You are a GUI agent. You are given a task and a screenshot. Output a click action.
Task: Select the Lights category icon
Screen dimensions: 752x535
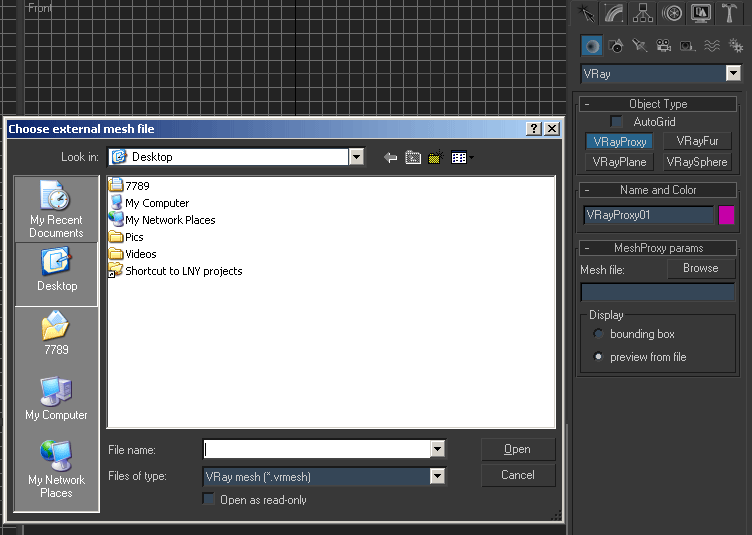click(x=639, y=46)
